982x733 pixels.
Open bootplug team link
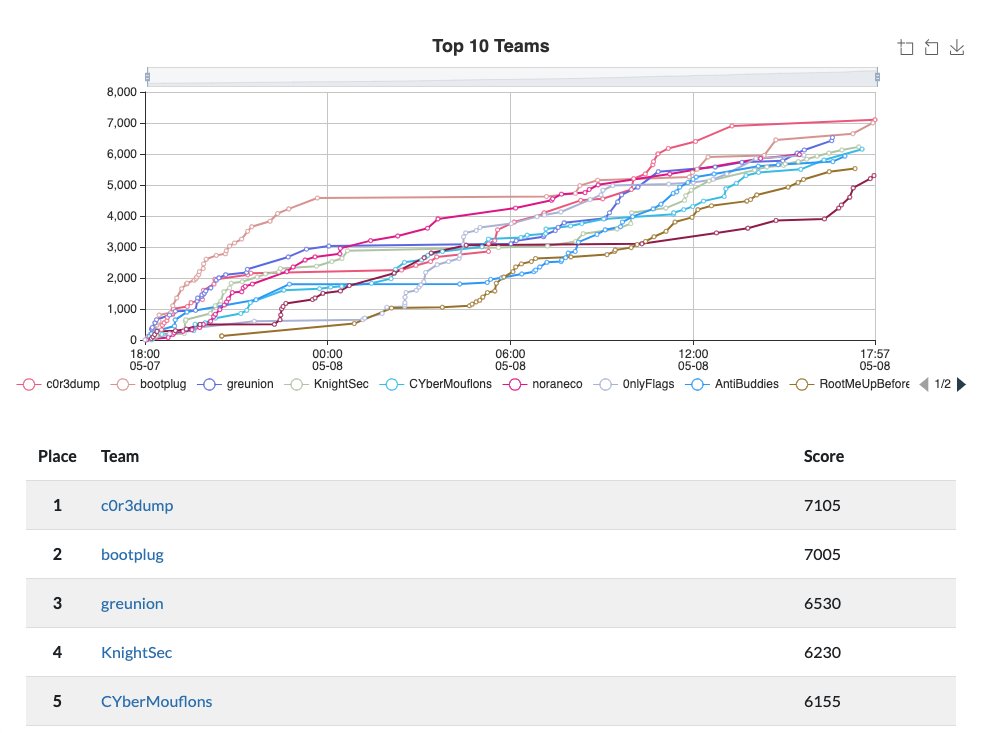tap(132, 554)
